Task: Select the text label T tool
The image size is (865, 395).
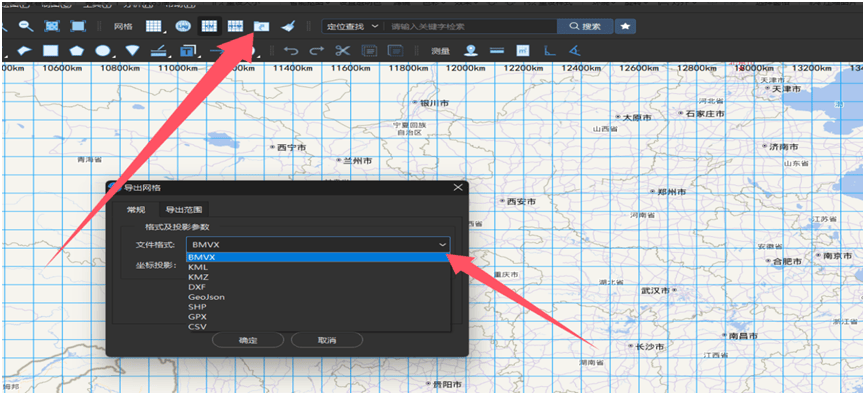Action: (189, 51)
